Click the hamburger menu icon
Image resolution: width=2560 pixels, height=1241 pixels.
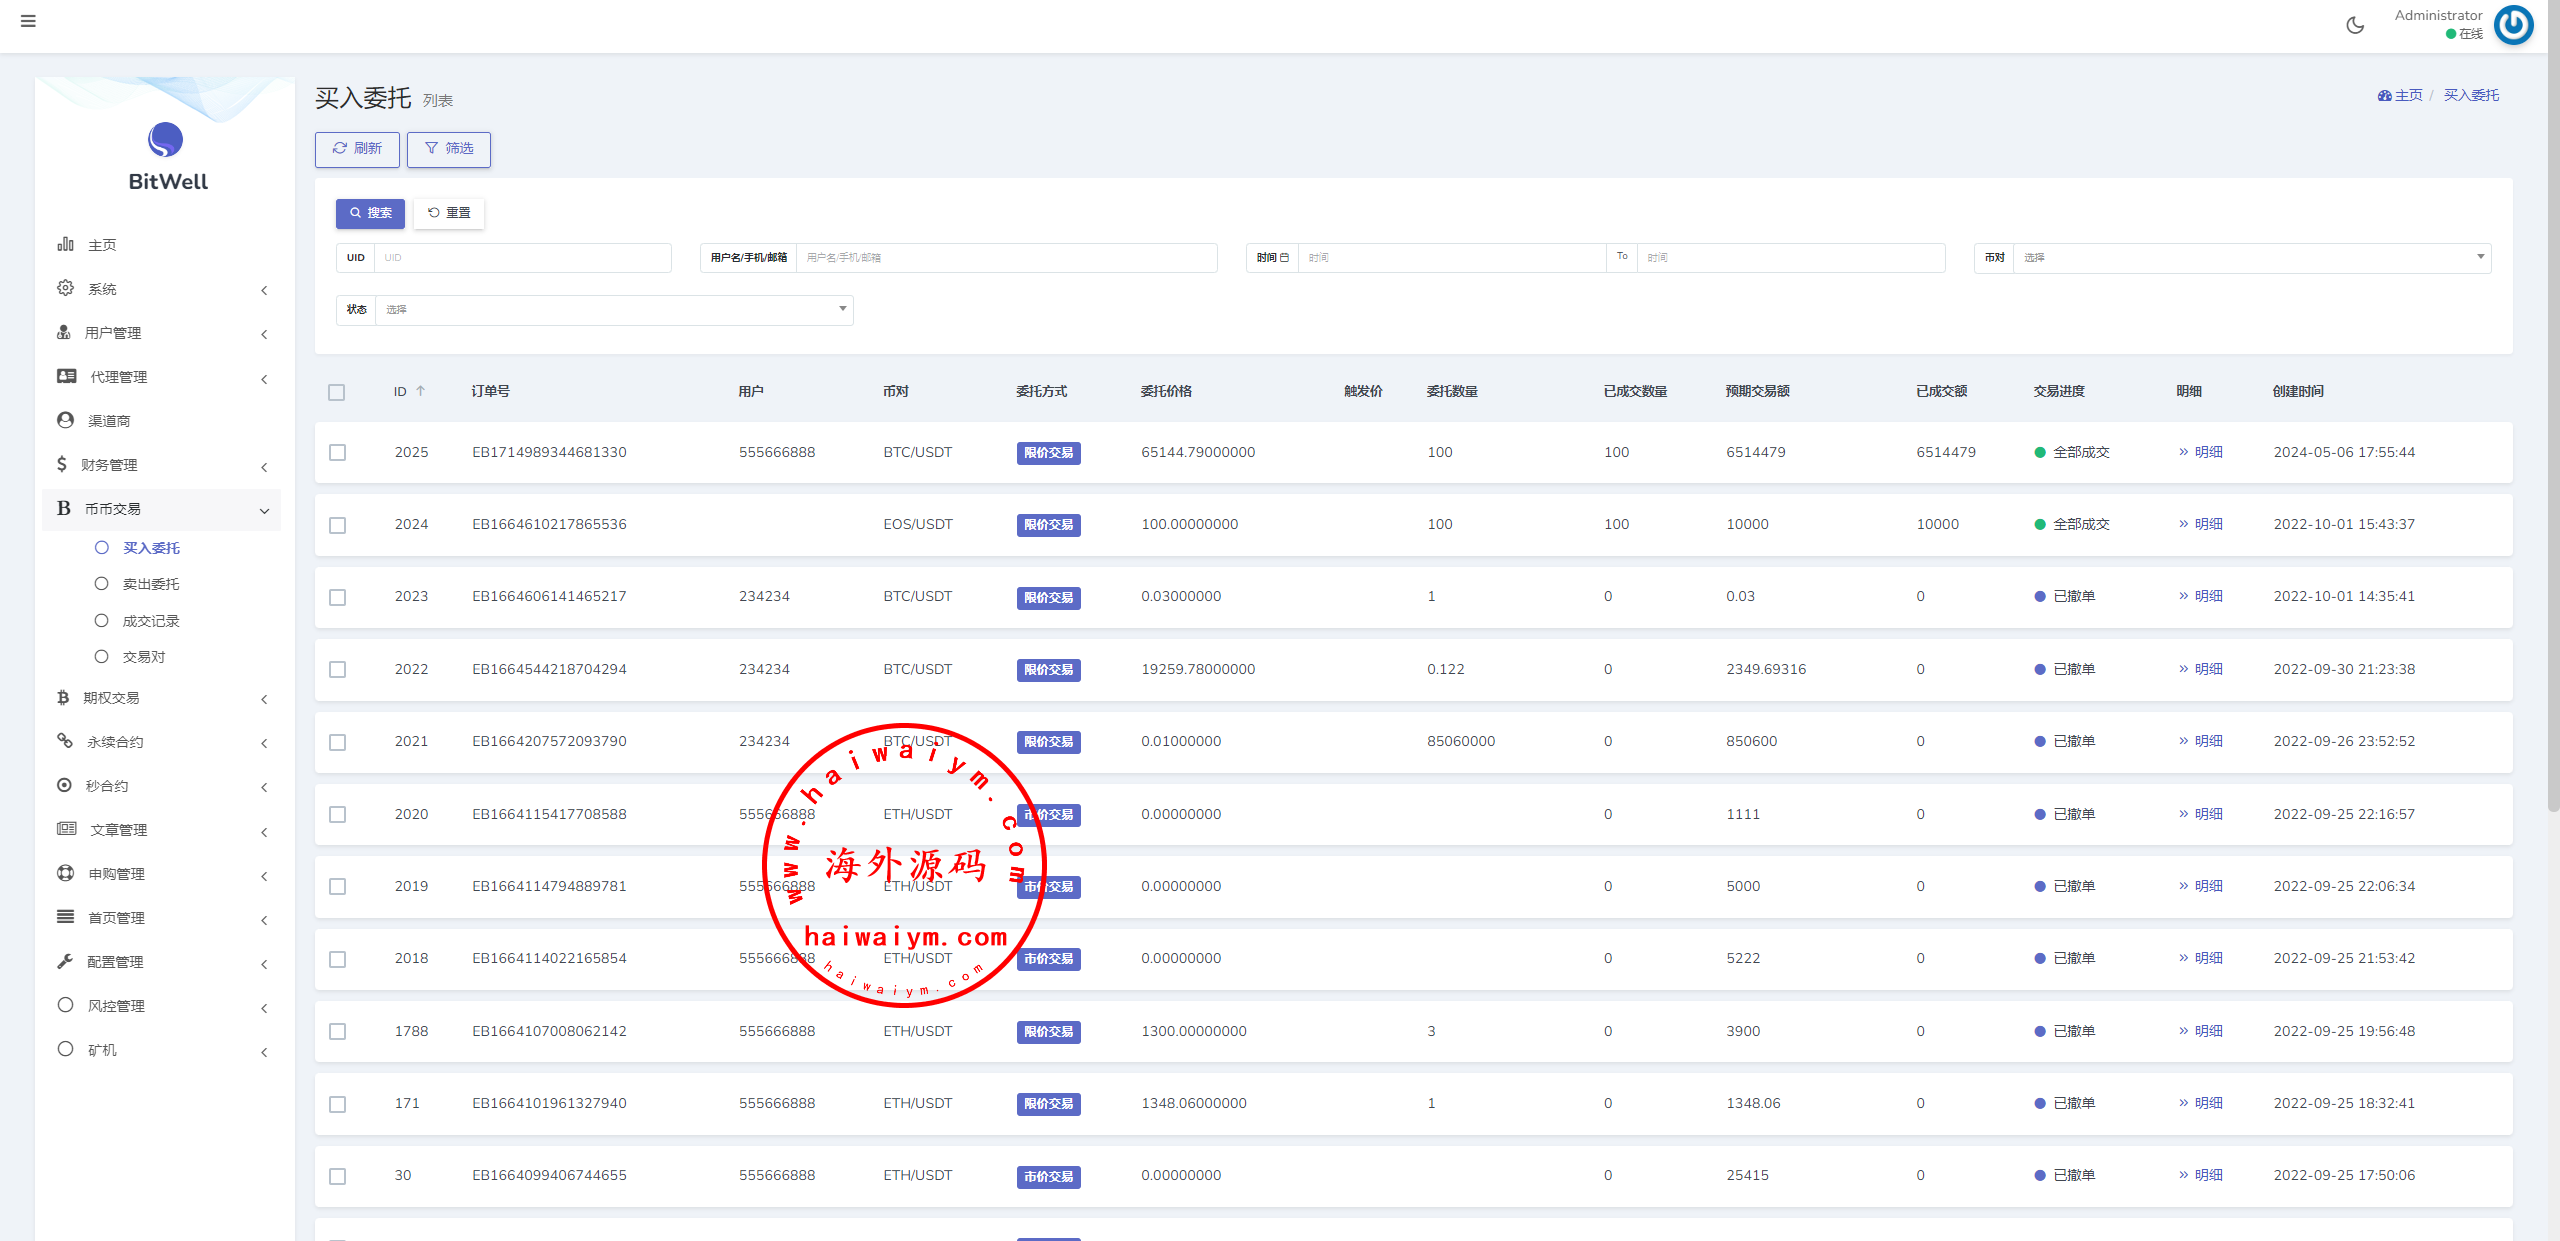click(x=28, y=21)
